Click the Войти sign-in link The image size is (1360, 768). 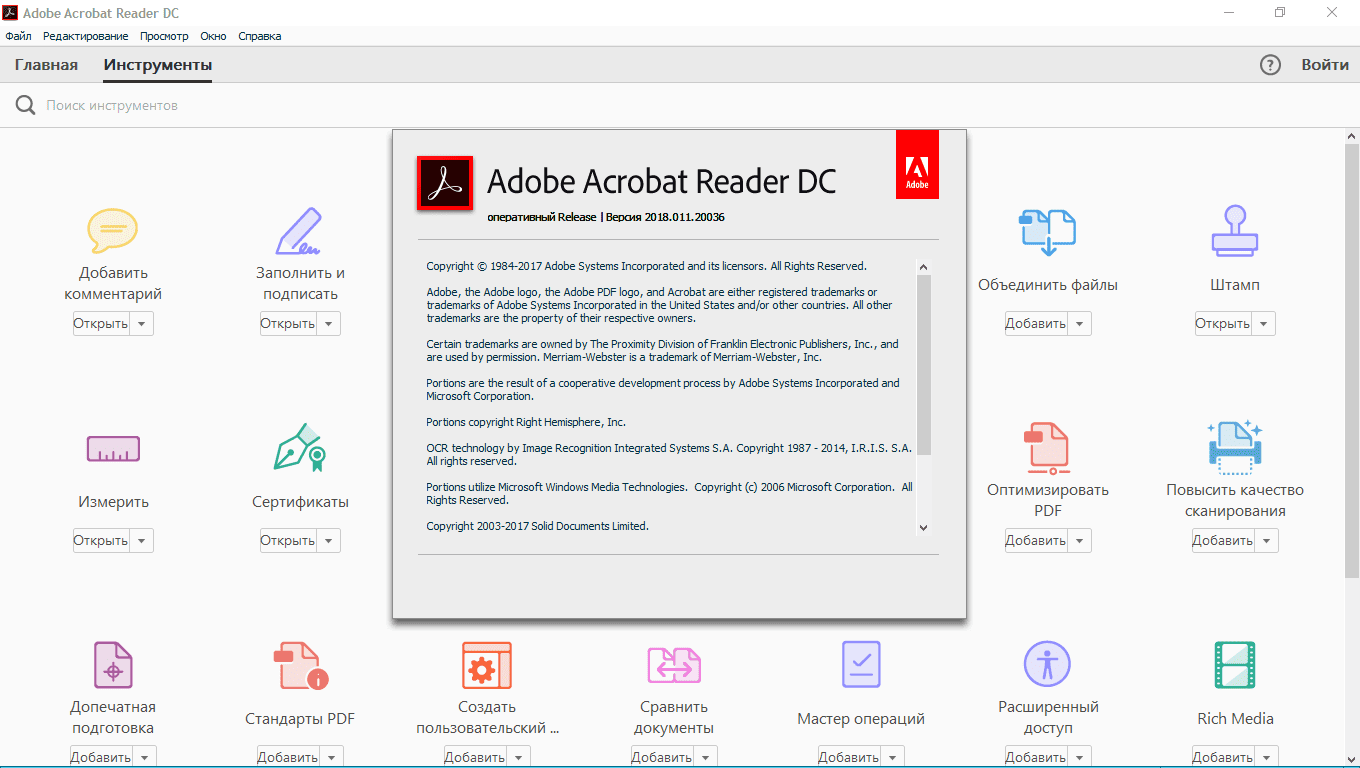click(1324, 65)
